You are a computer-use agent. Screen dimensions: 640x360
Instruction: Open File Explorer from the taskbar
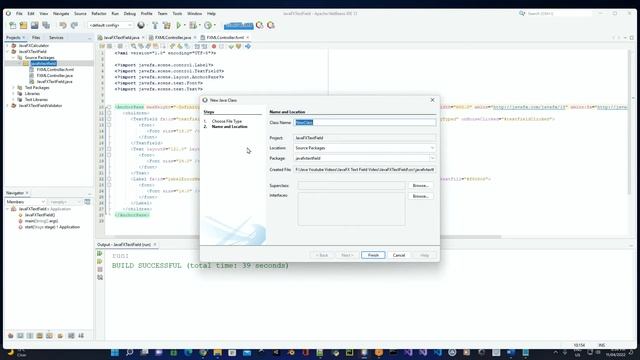pos(218,352)
